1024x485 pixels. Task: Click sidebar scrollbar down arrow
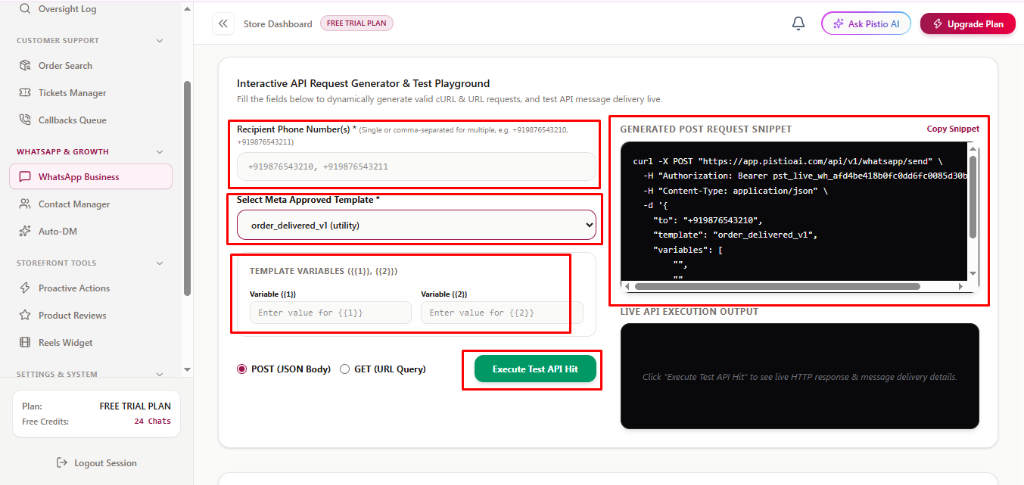tap(187, 369)
